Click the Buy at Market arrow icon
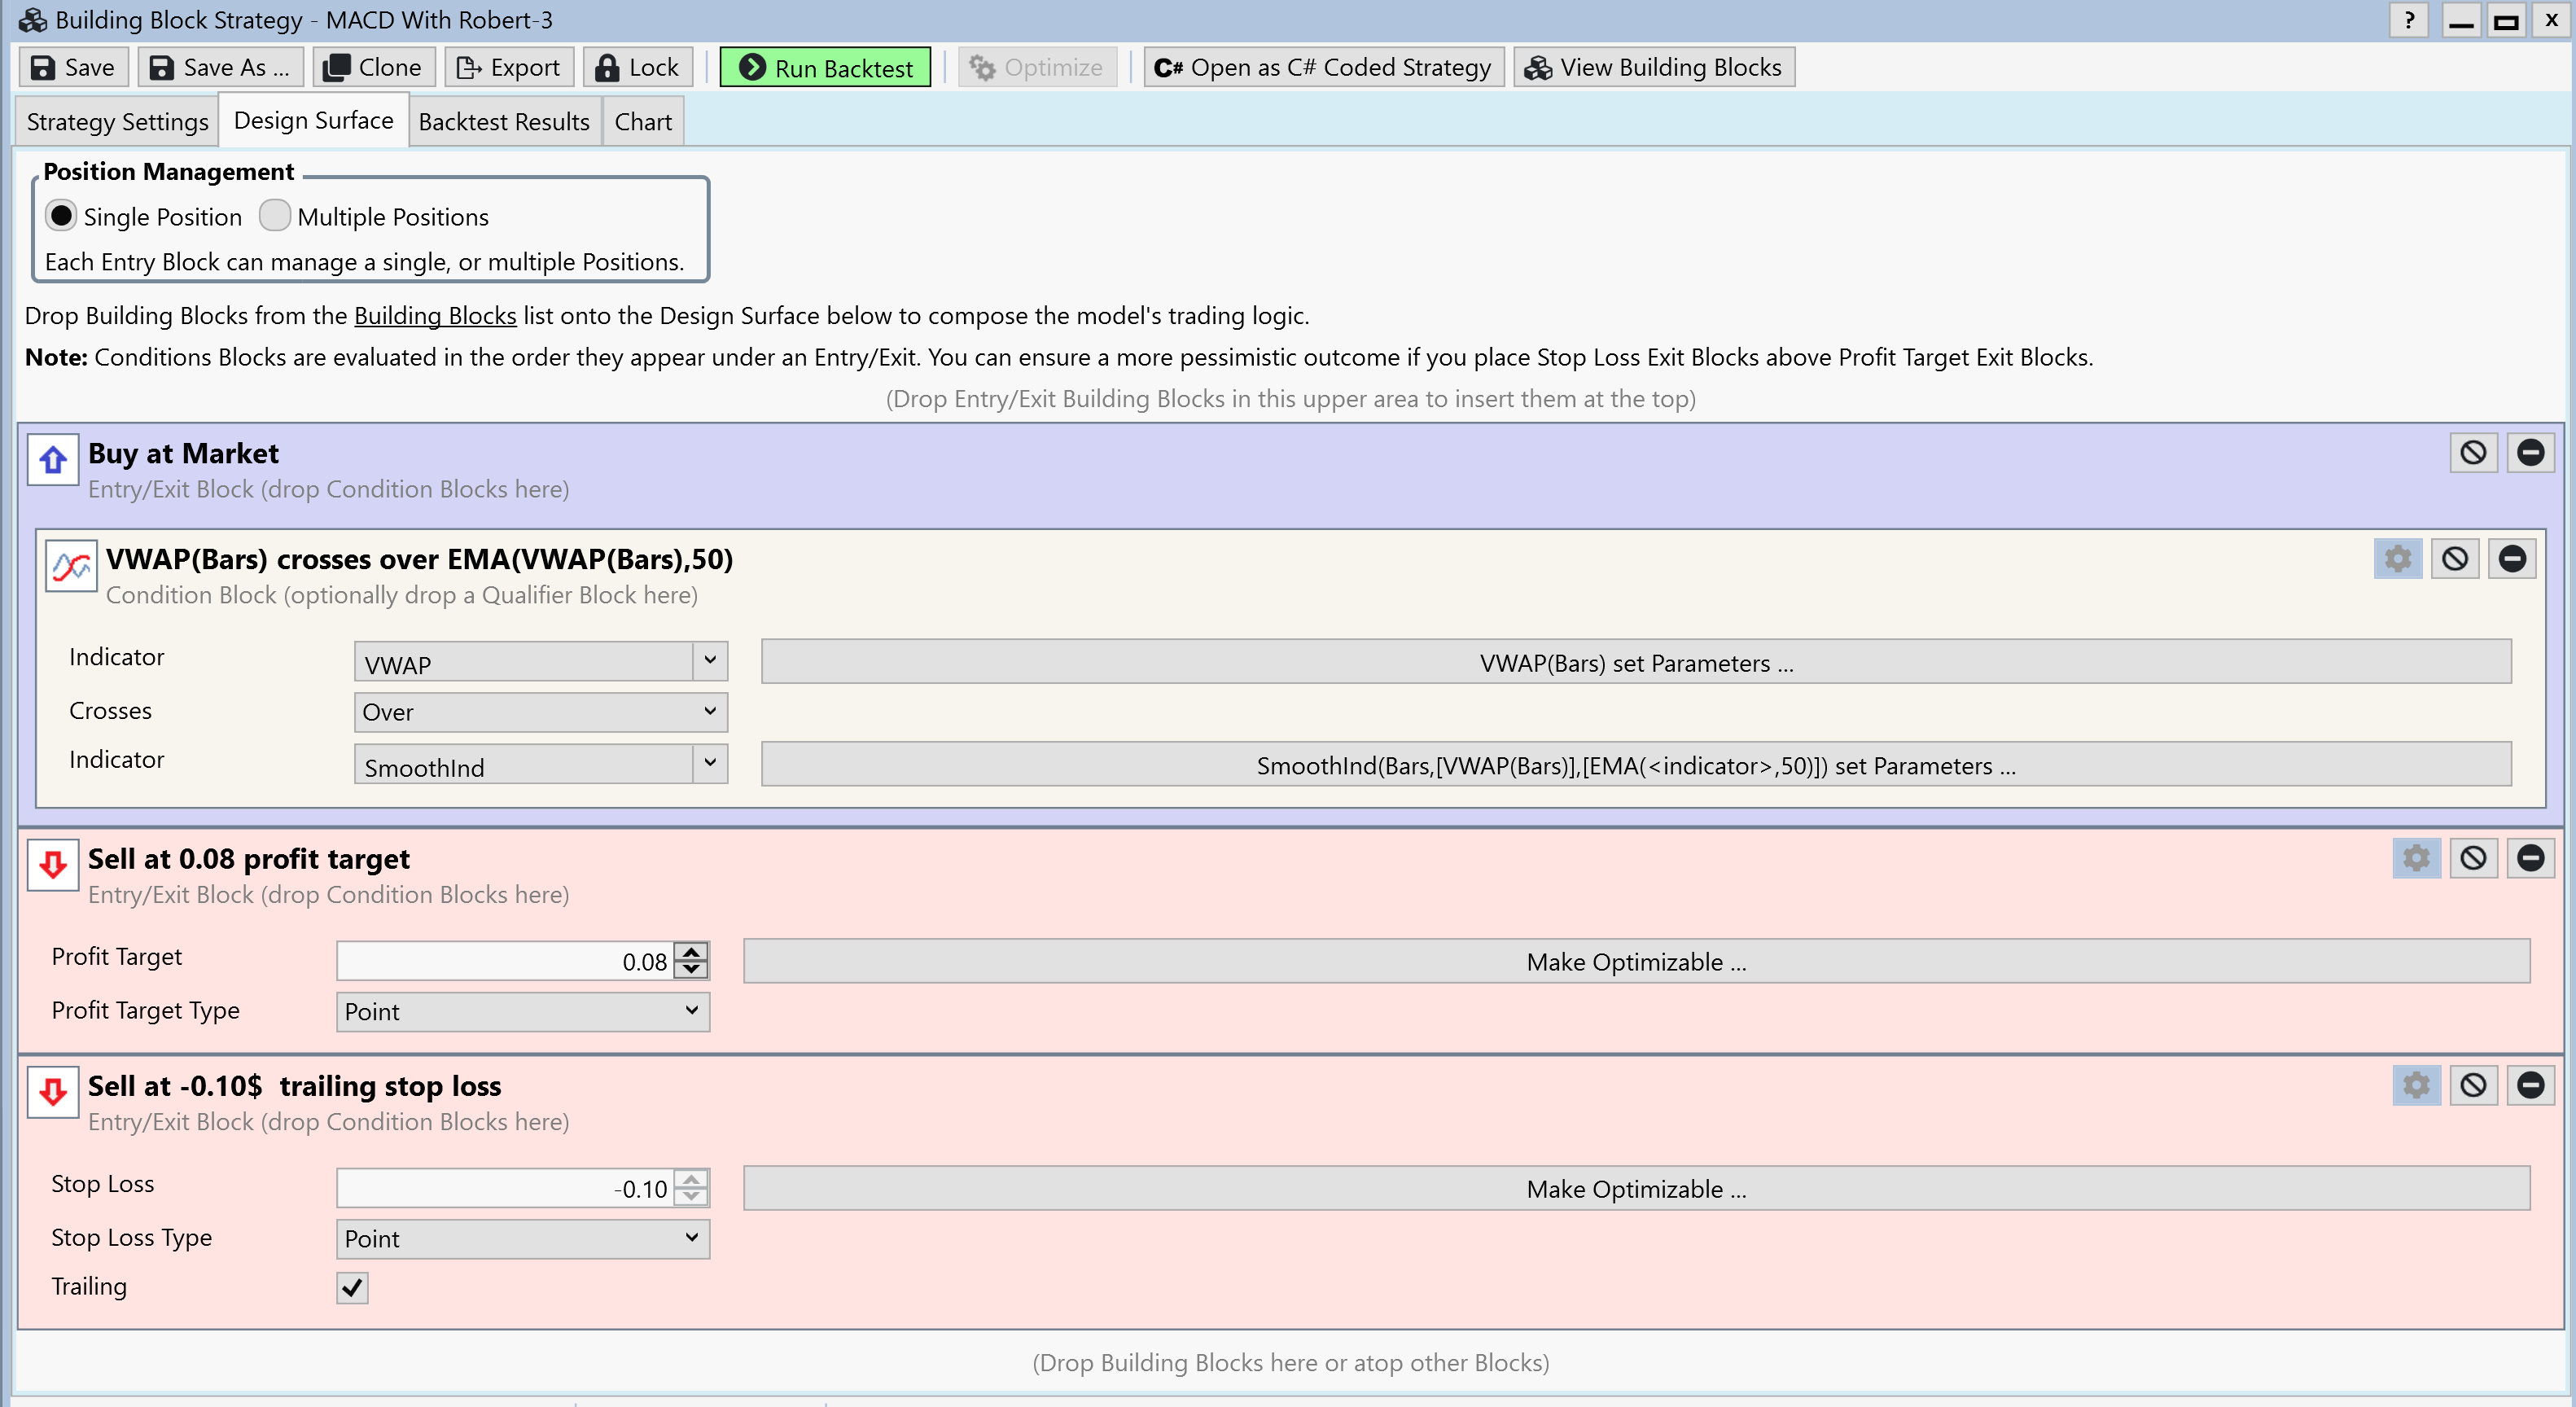The image size is (2576, 1407). coord(53,460)
